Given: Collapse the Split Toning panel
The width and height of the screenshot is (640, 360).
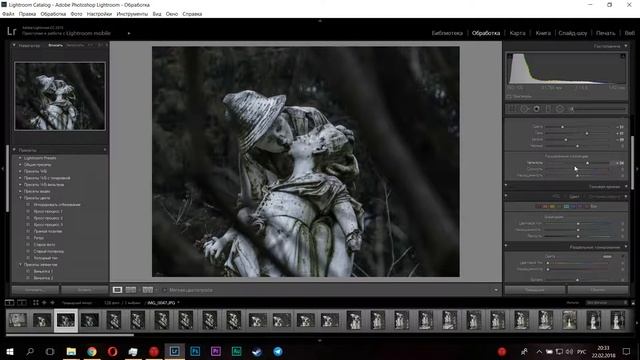Looking at the screenshot, I should click(x=626, y=247).
